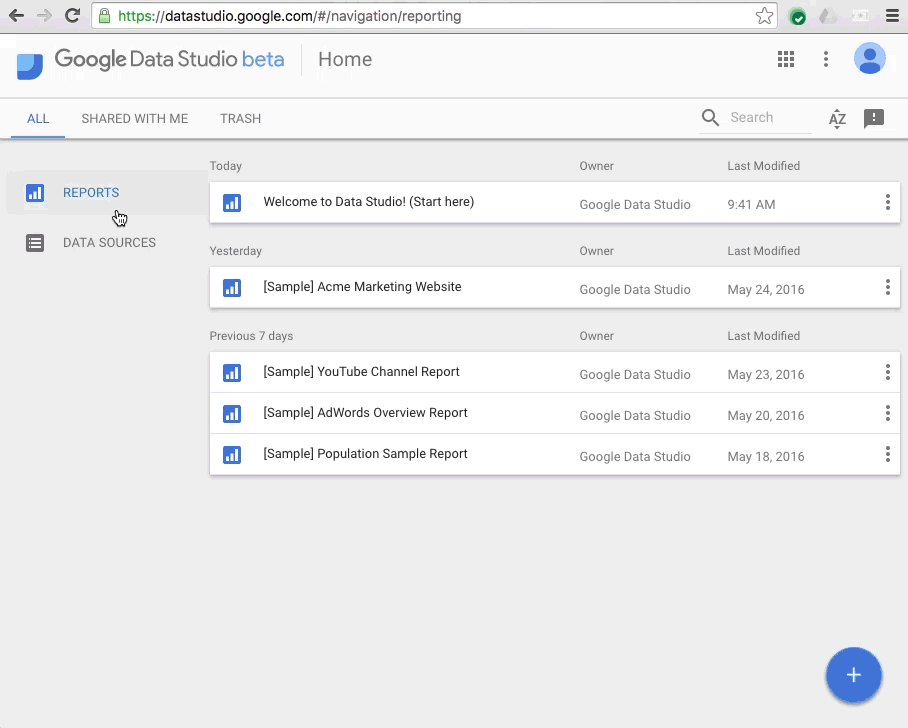This screenshot has height=728, width=908.
Task: View the site lock security icon
Action: [x=104, y=16]
